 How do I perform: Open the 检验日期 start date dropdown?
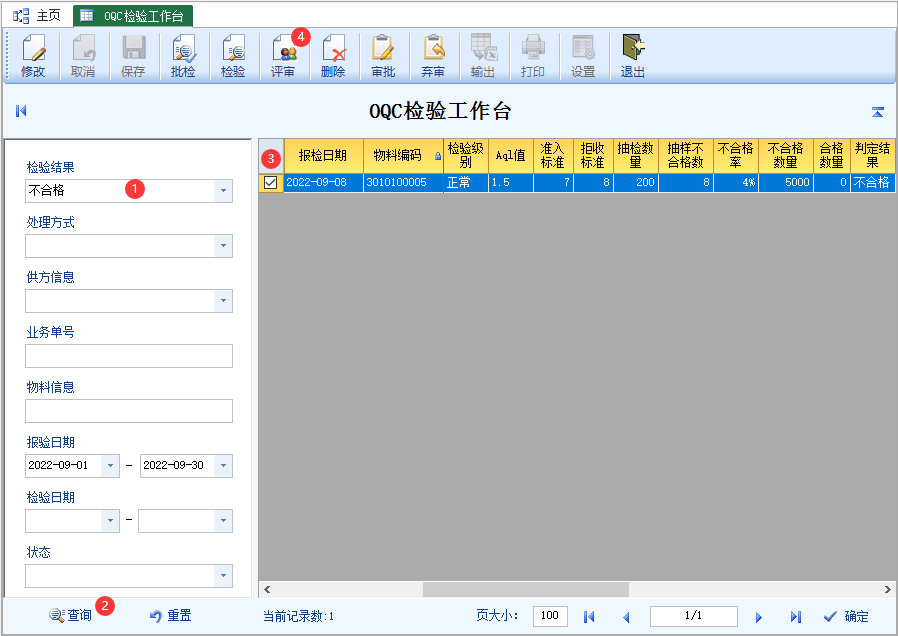[110, 520]
